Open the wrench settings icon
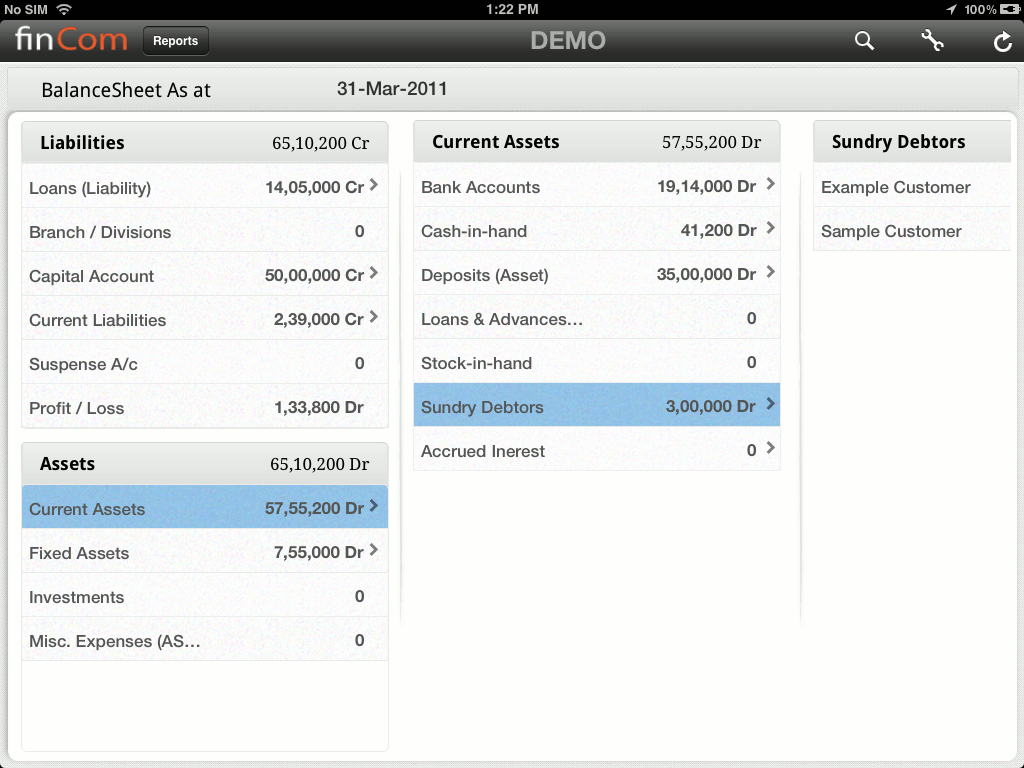Viewport: 1024px width, 768px height. 932,41
